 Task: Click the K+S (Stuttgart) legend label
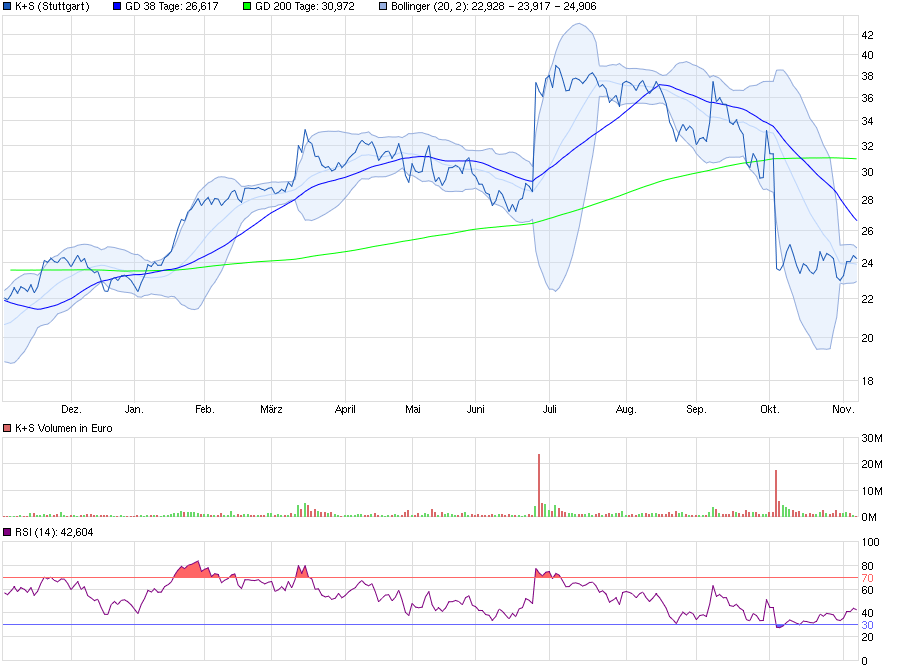coord(52,7)
